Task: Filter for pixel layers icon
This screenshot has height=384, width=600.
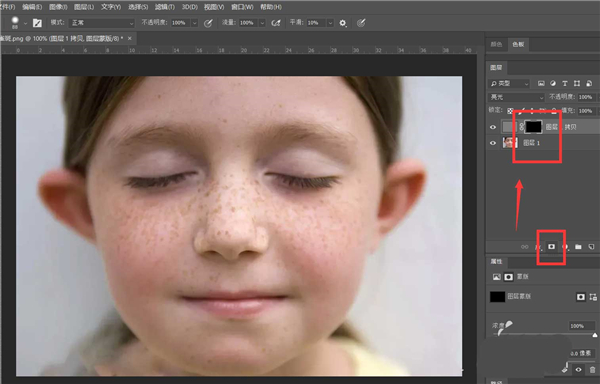Action: (x=541, y=83)
